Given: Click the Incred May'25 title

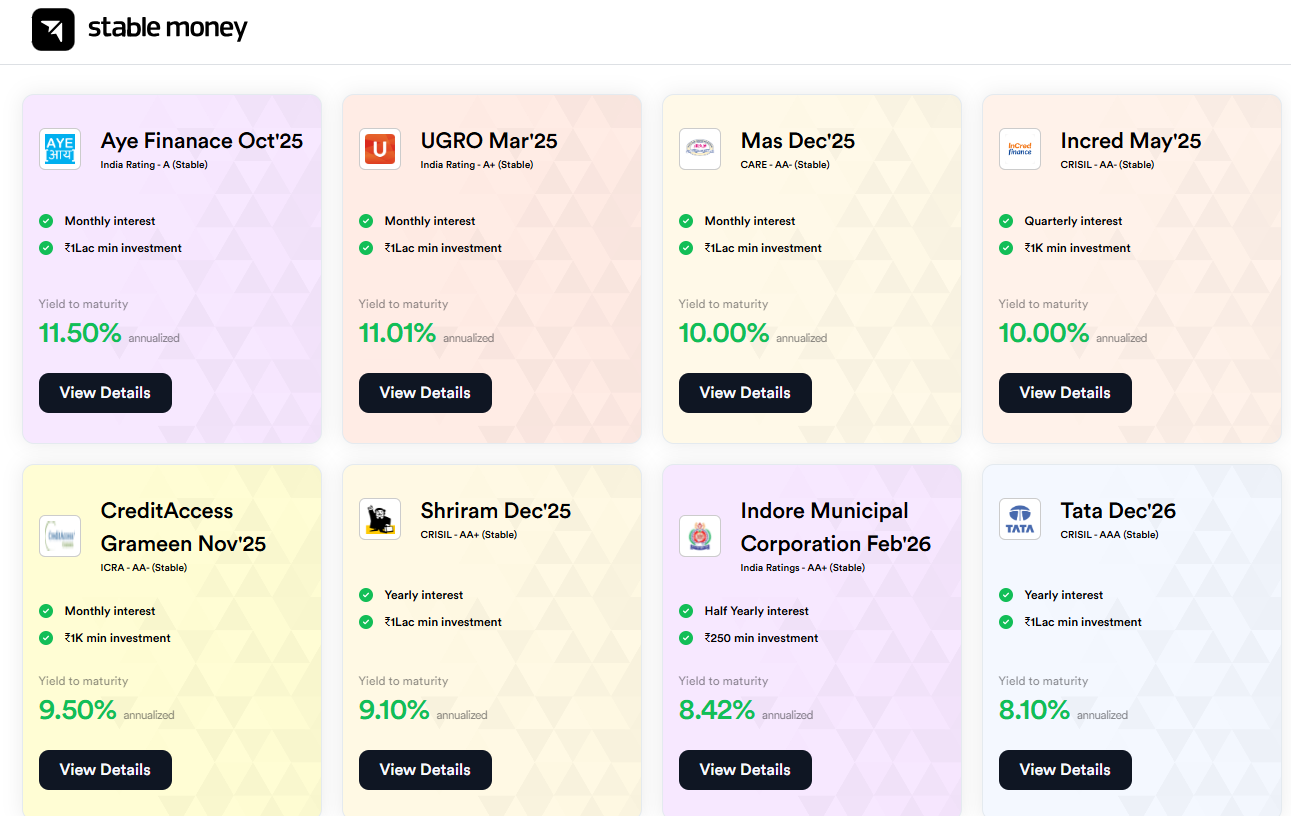Looking at the screenshot, I should 1131,141.
